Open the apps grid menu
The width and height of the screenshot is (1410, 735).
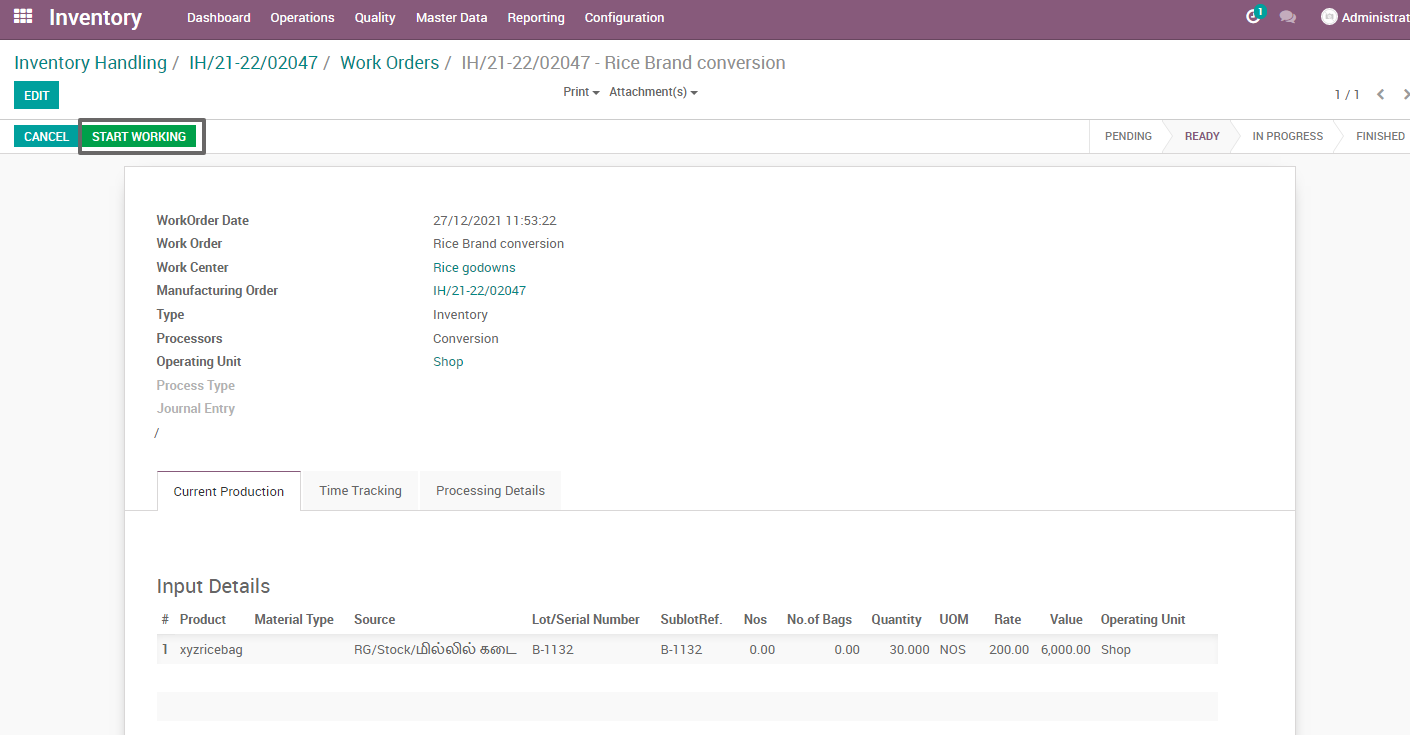click(22, 17)
